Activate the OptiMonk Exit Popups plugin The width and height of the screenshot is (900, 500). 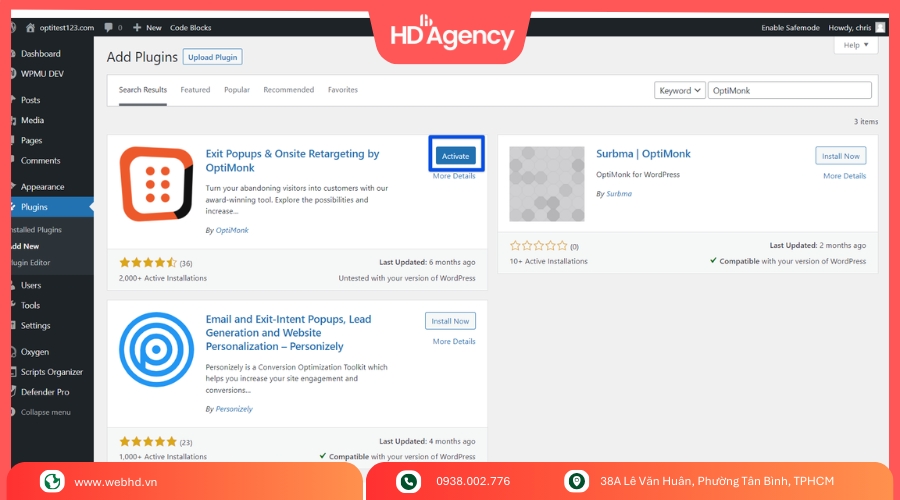click(455, 156)
